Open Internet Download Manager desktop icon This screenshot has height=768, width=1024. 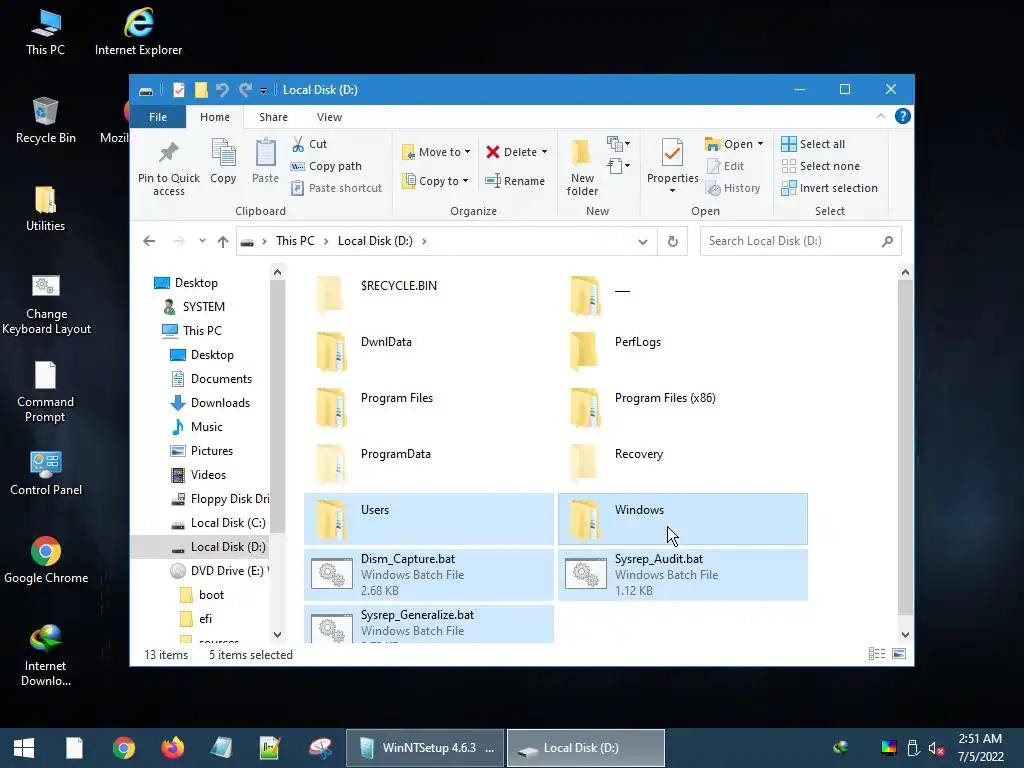[45, 656]
